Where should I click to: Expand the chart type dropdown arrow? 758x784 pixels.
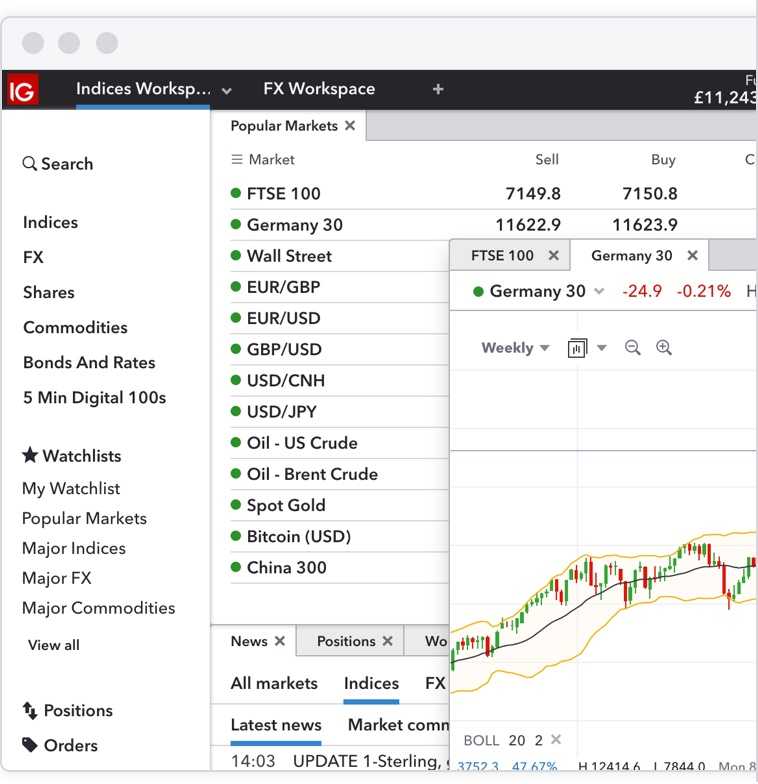tap(602, 348)
